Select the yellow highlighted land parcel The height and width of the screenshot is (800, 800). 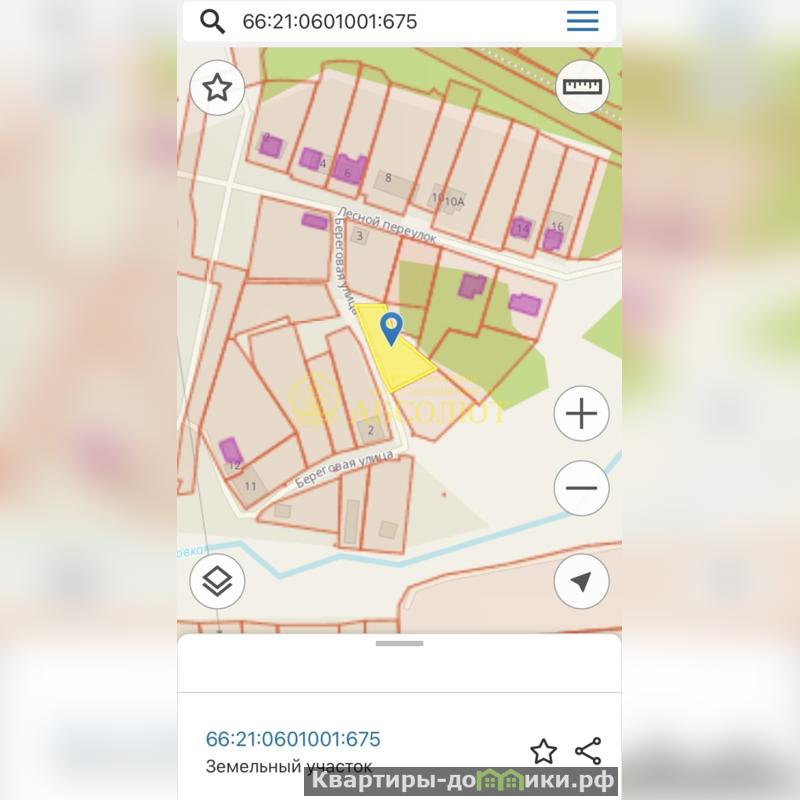pyautogui.click(x=398, y=357)
